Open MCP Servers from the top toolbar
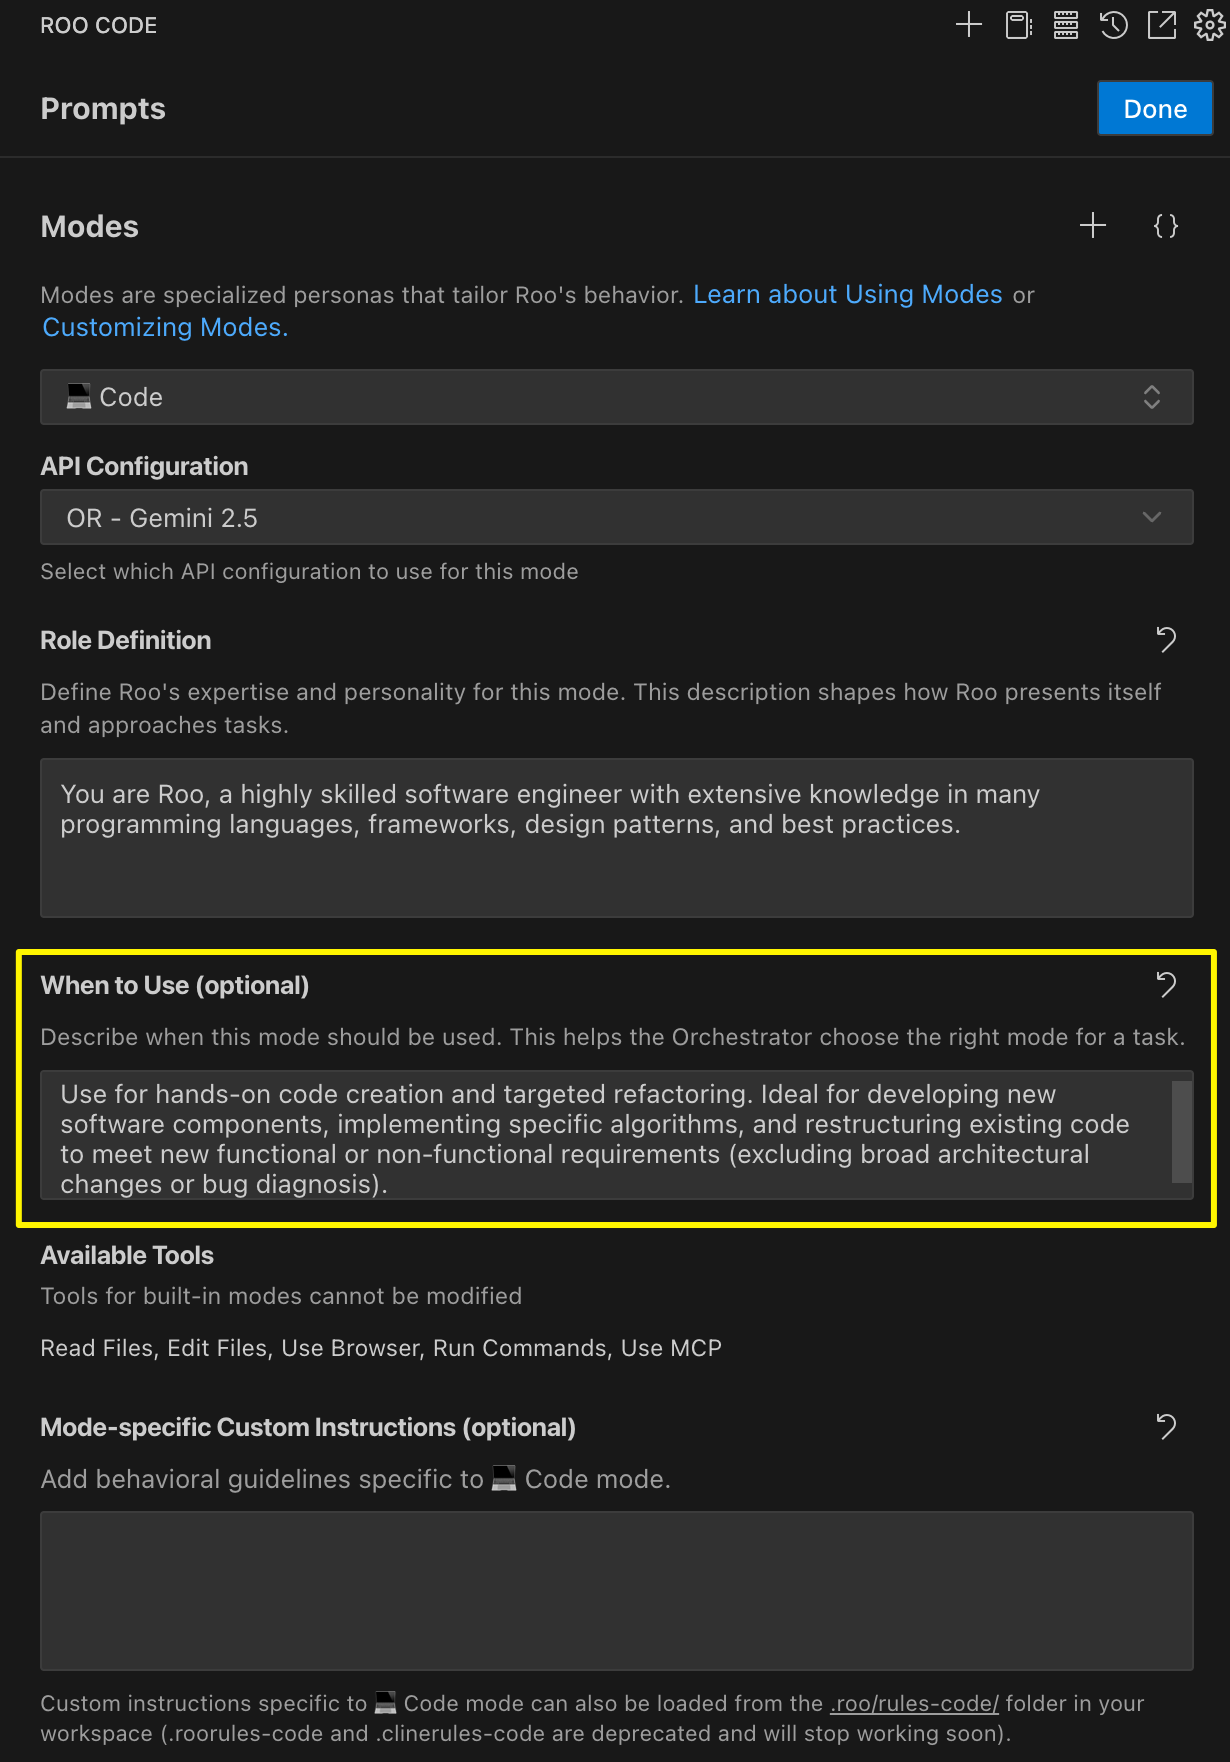 pos(1066,25)
